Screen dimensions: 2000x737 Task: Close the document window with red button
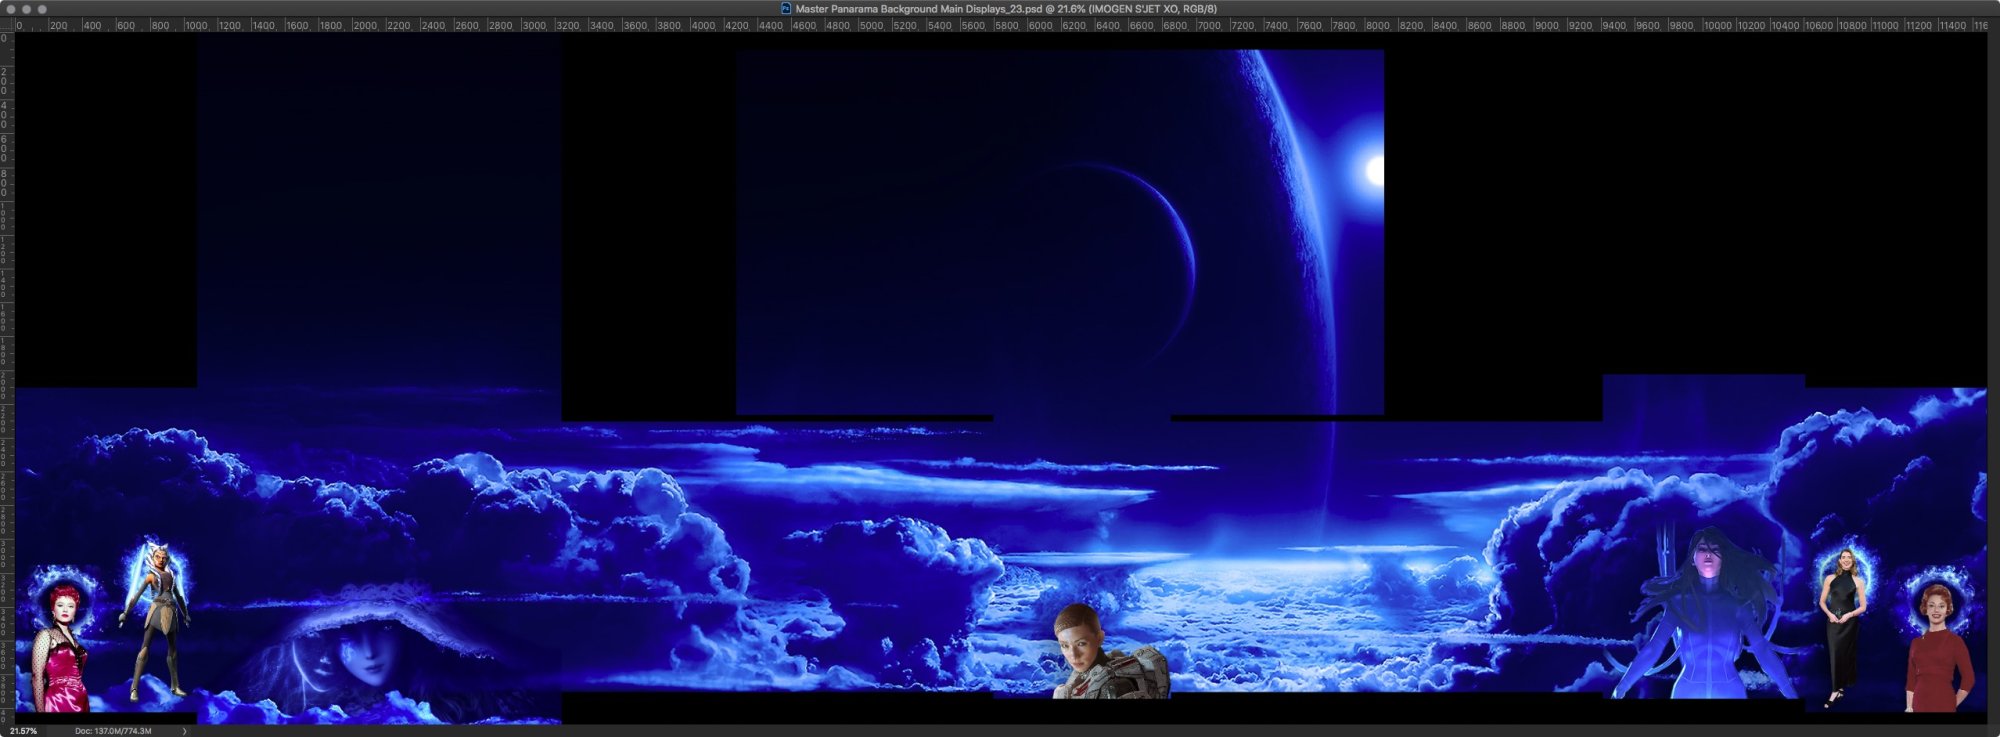coord(11,9)
